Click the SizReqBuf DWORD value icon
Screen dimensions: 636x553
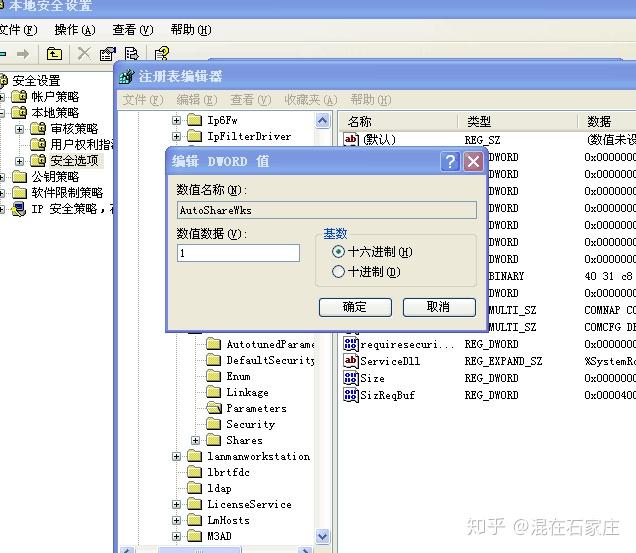tap(351, 395)
